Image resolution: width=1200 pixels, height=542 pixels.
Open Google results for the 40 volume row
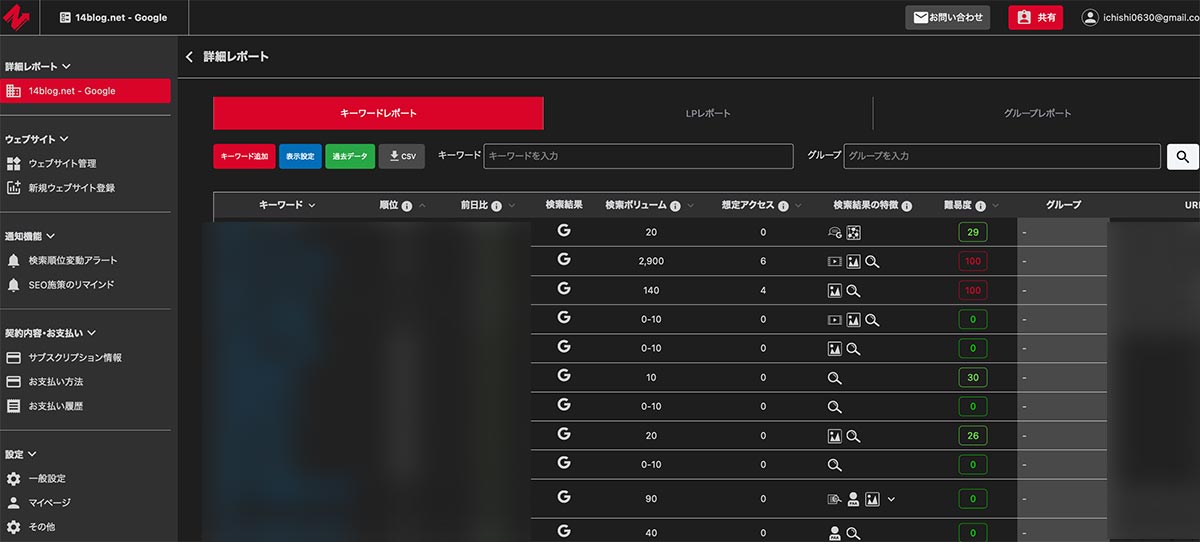[564, 531]
